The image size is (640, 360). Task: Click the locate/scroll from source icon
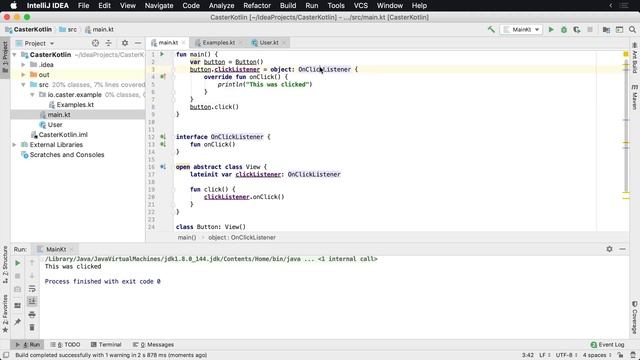tap(95, 43)
